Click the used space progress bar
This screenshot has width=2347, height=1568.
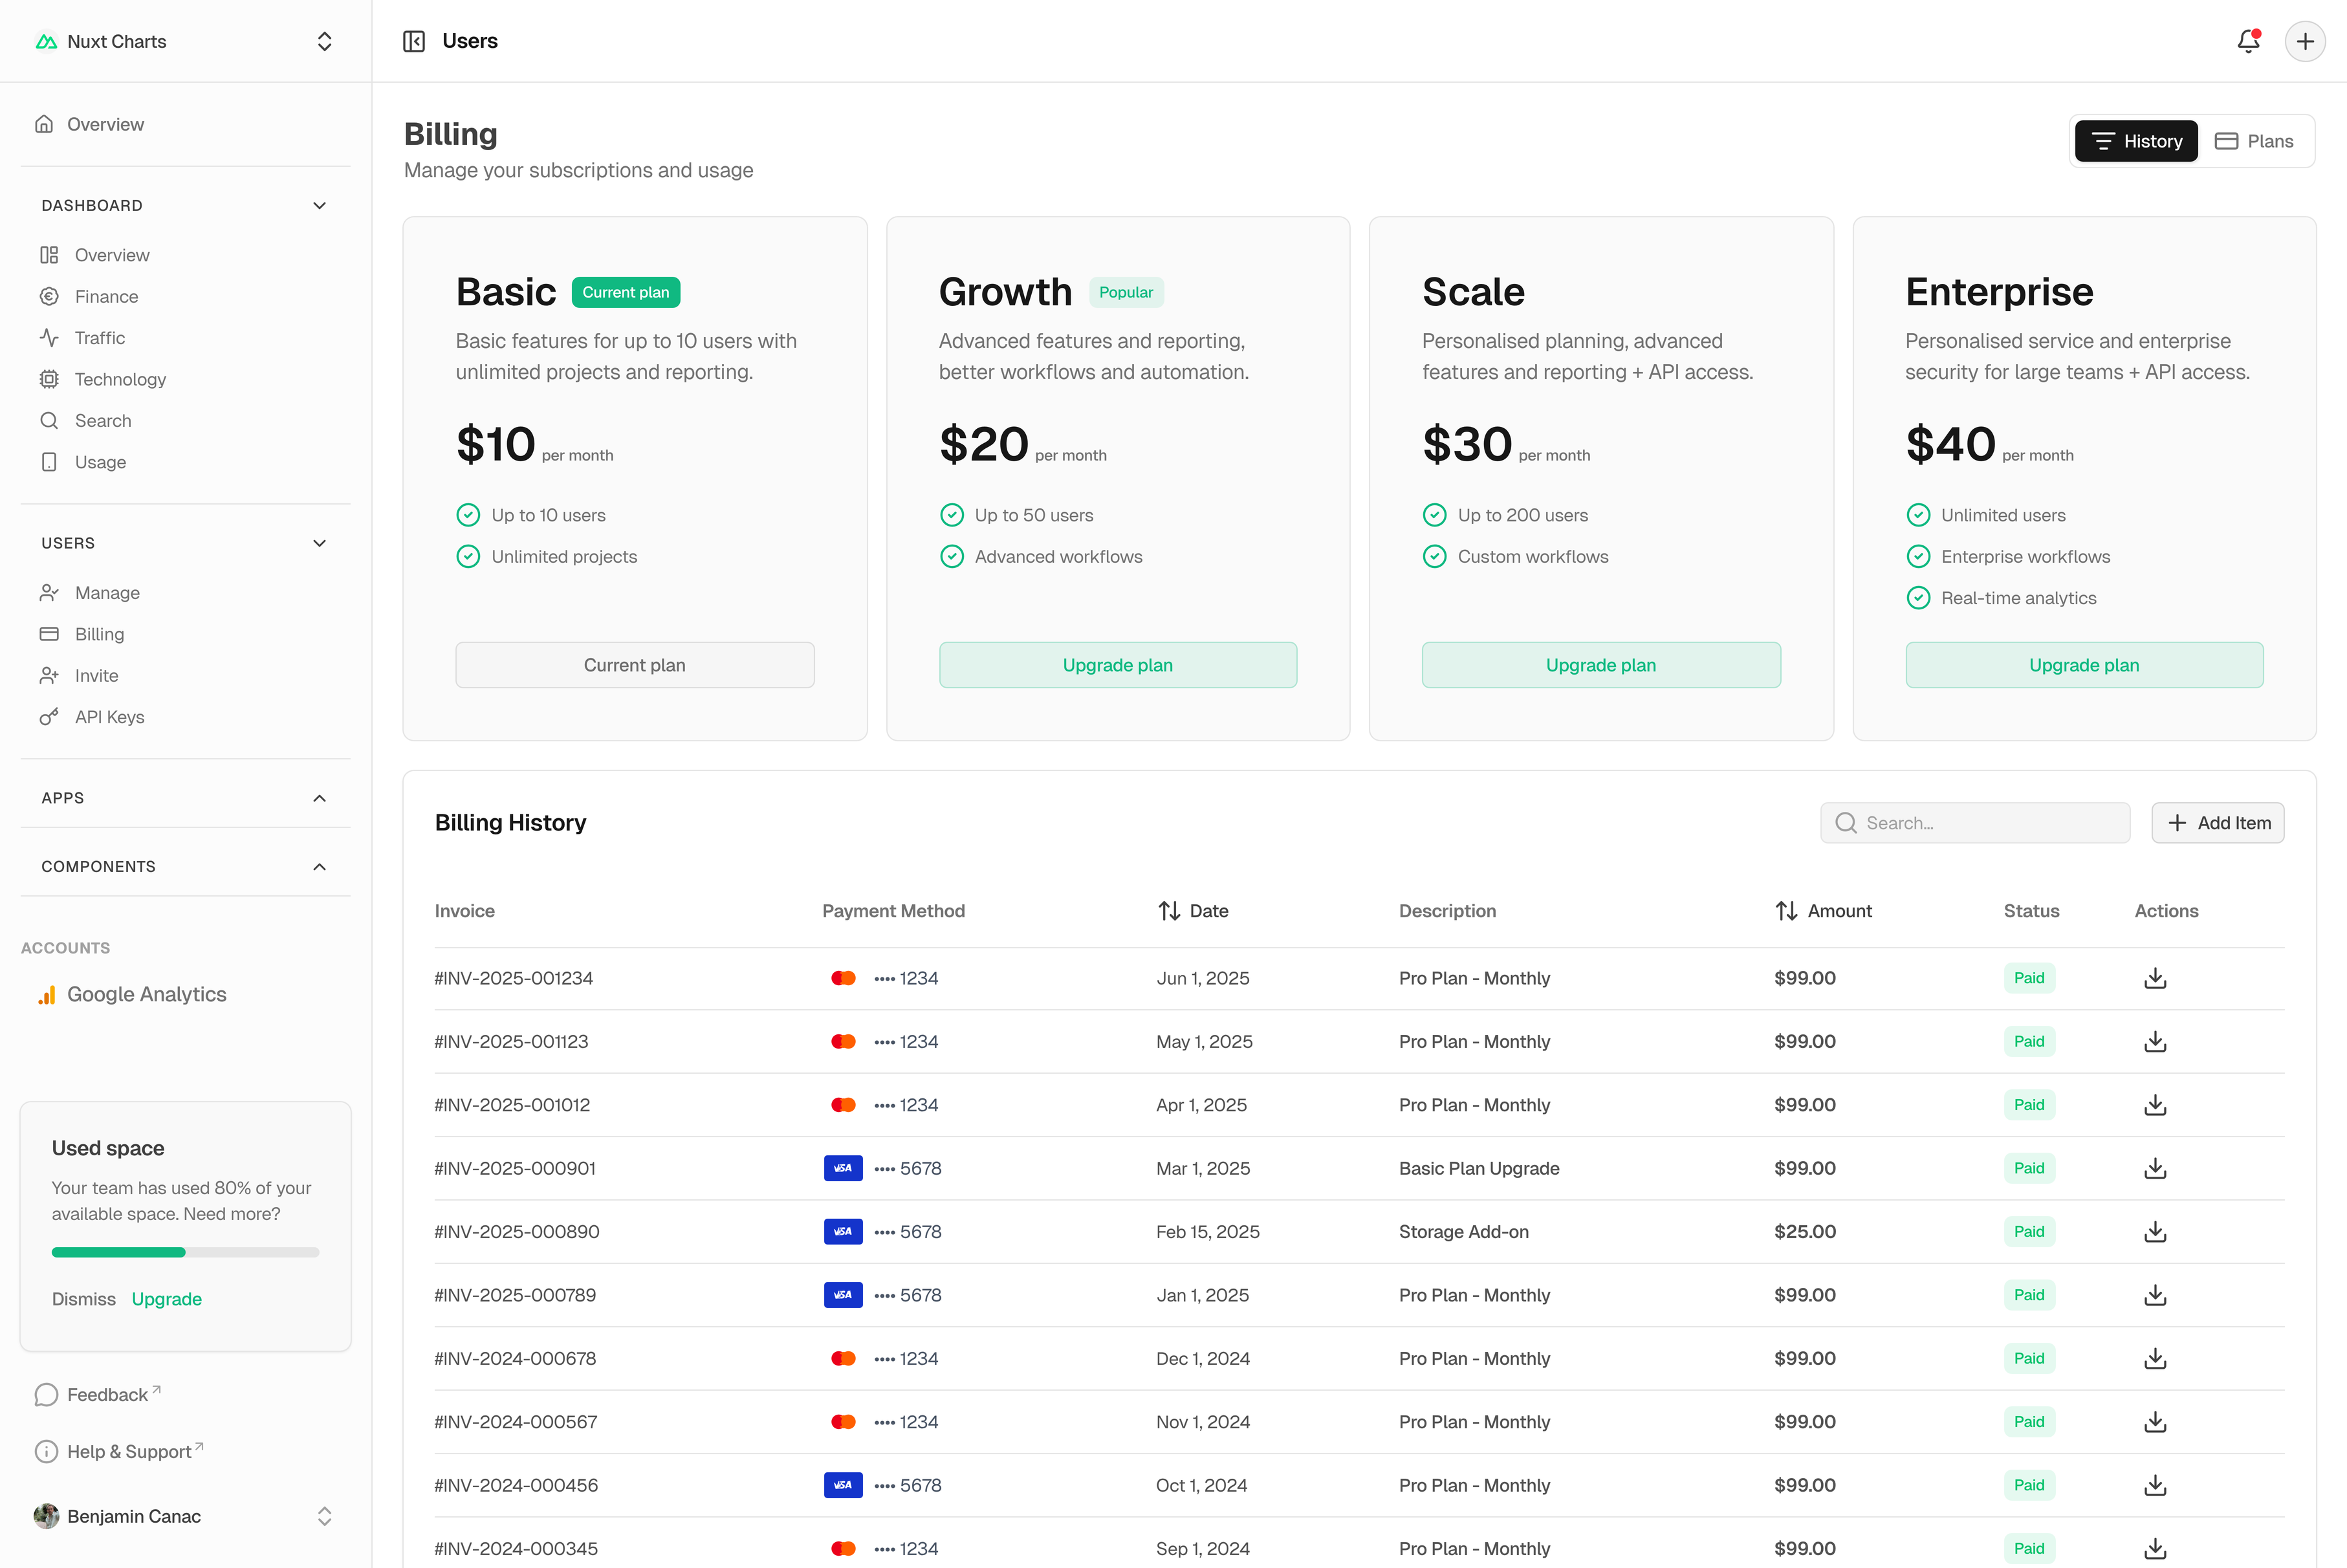point(185,1252)
